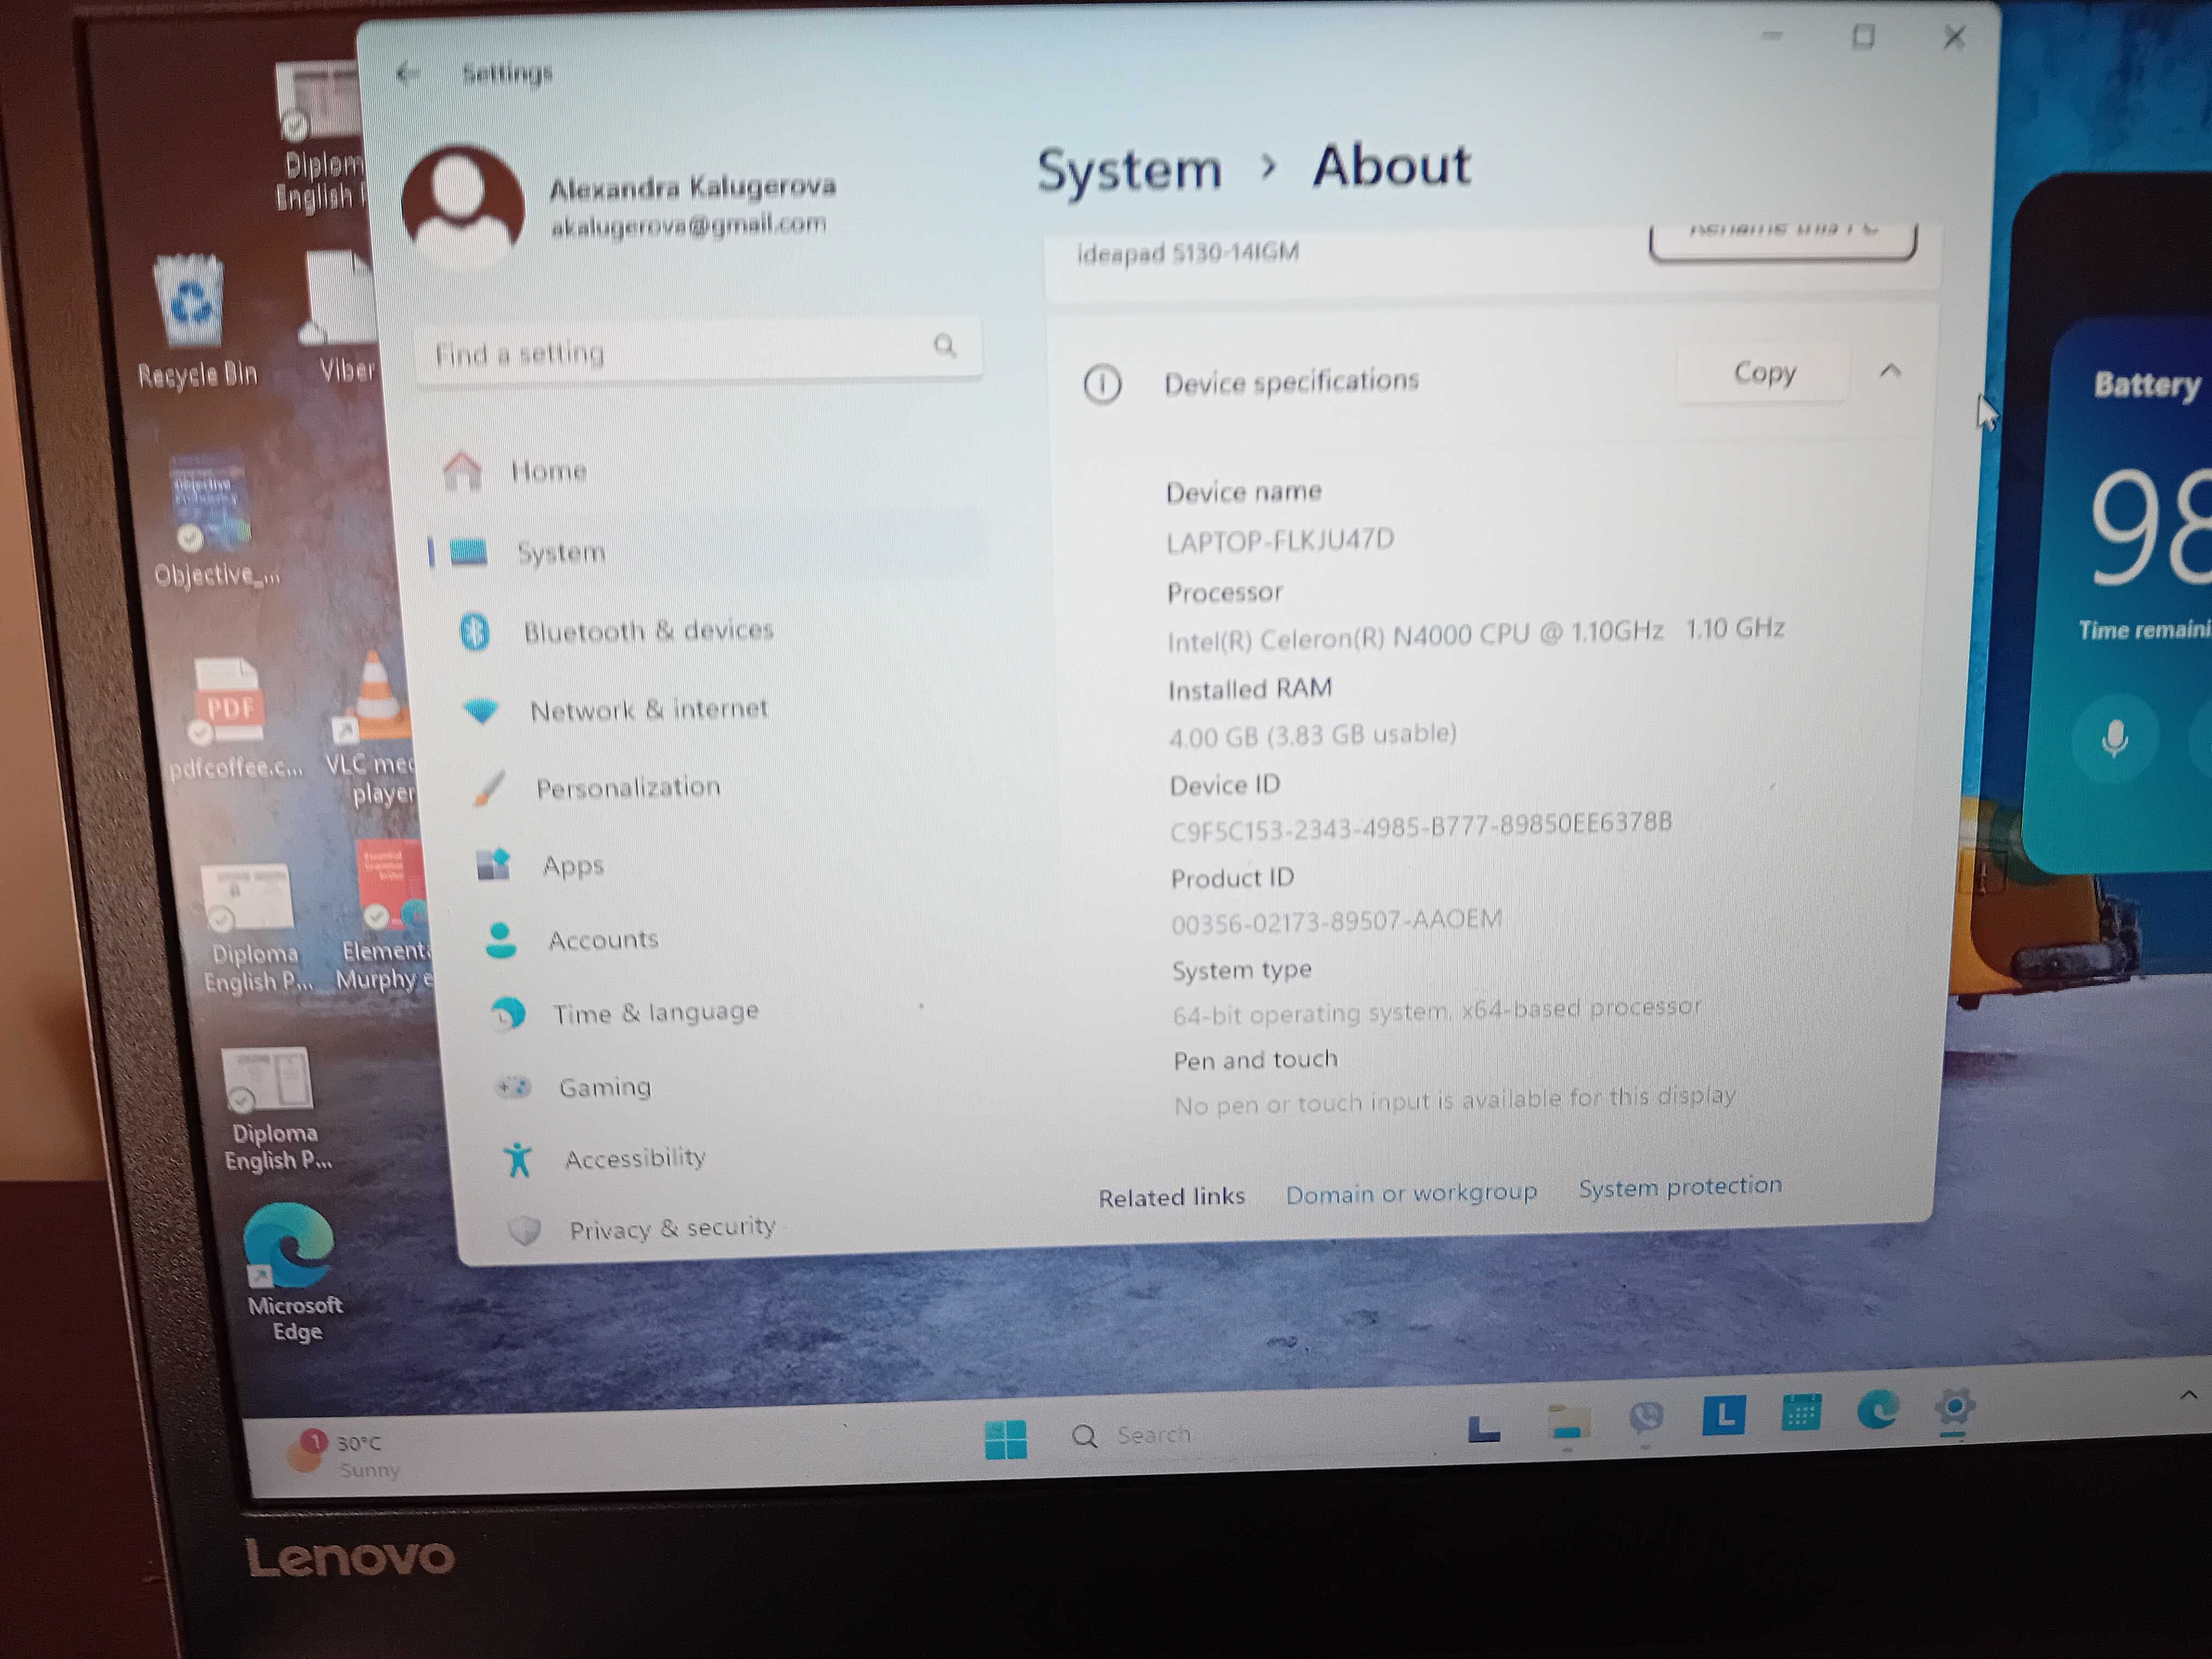Open the blue L app on taskbar
Viewport: 2212px width, 1659px height.
(1724, 1416)
